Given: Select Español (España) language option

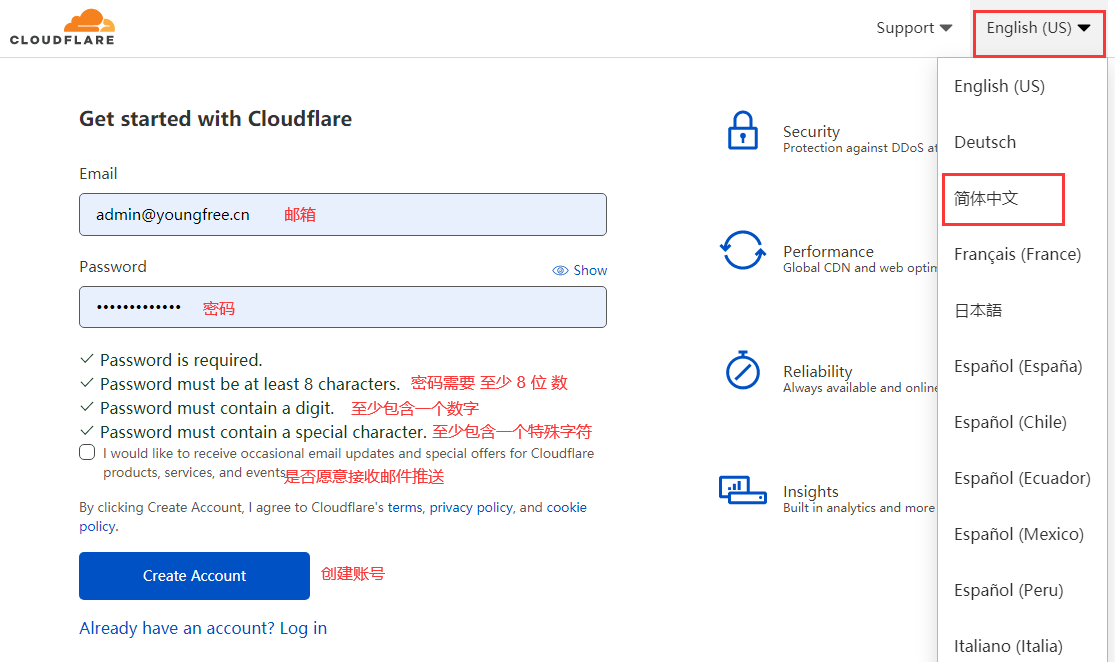Looking at the screenshot, I should (x=1018, y=366).
